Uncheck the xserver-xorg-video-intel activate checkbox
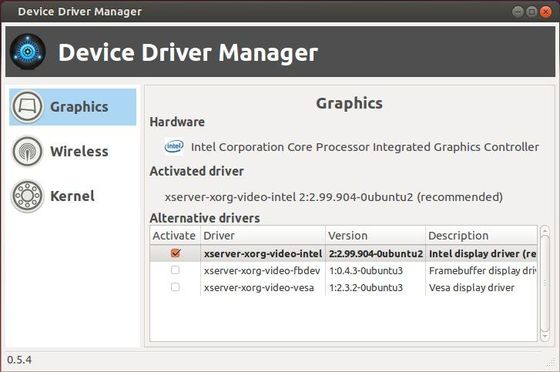Viewport: 560px width, 372px height. coord(175,253)
